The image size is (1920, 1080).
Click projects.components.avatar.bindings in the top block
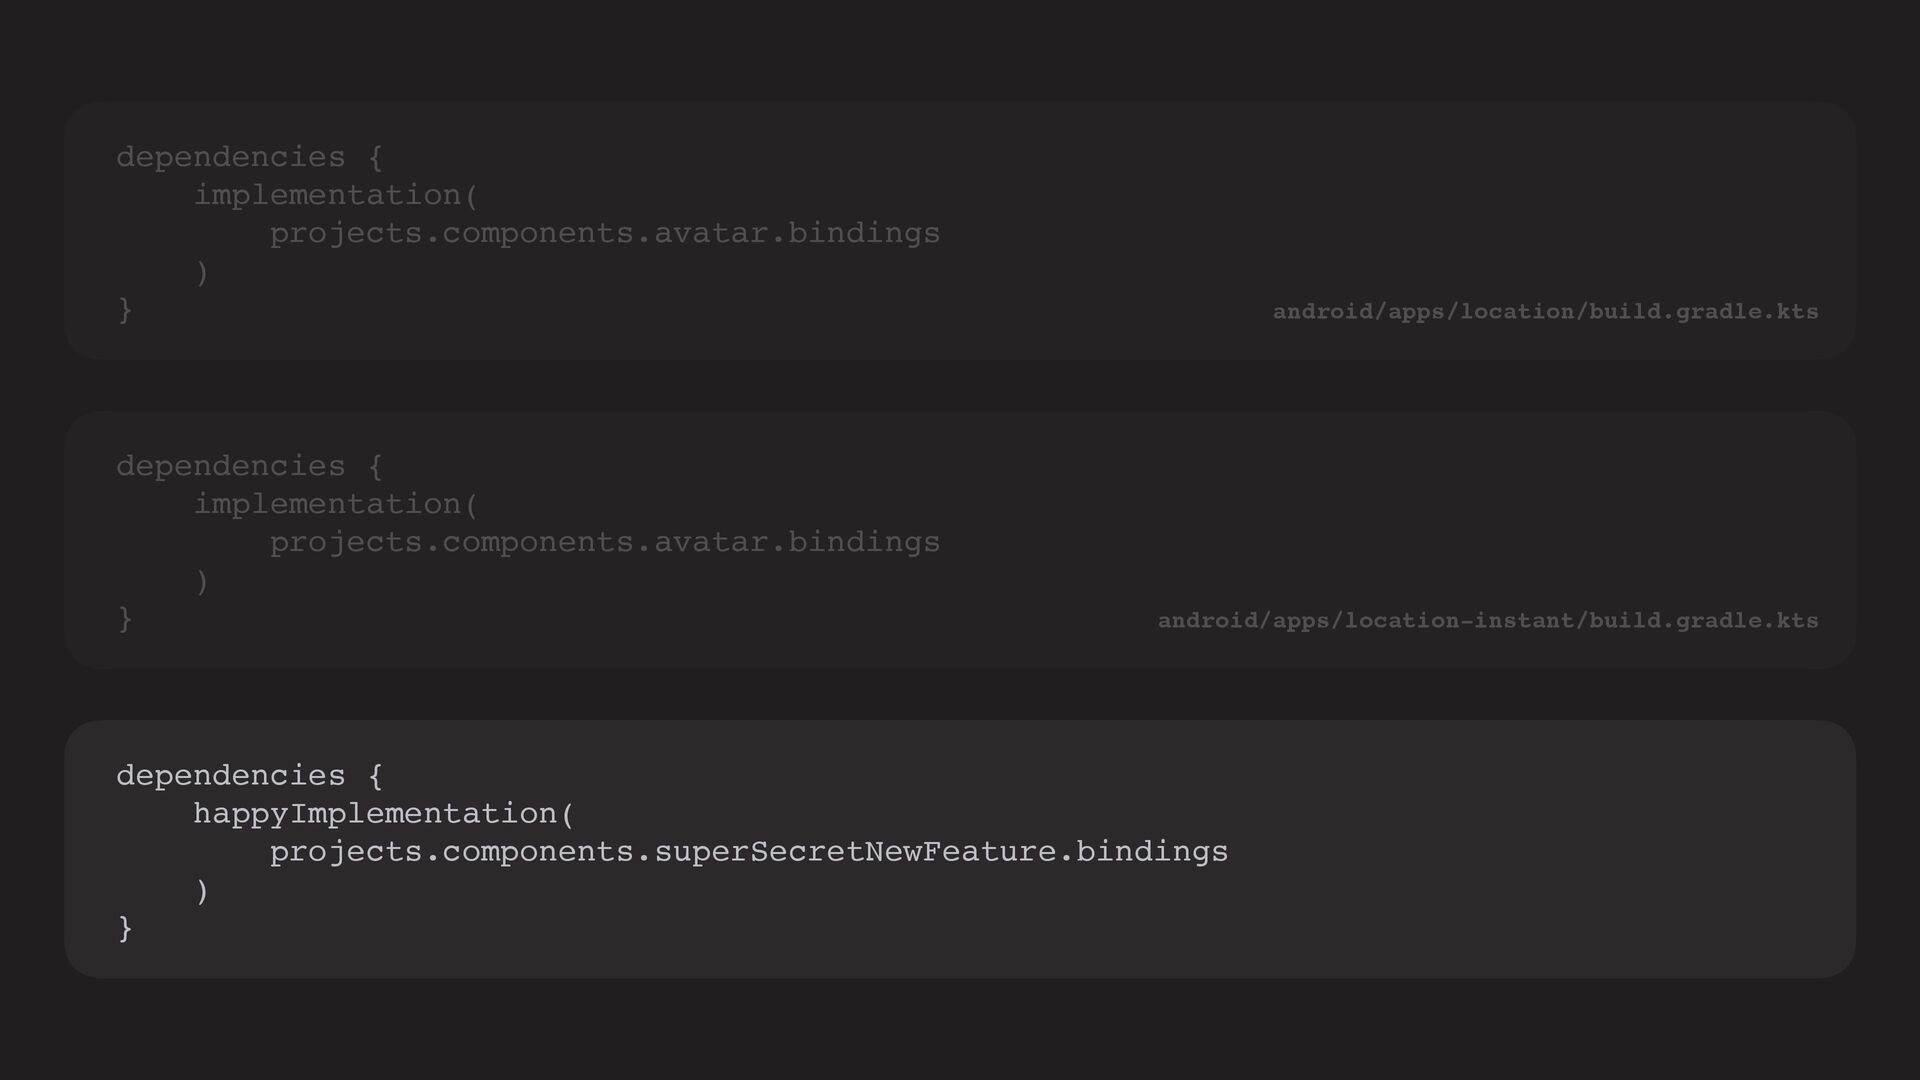pyautogui.click(x=604, y=233)
